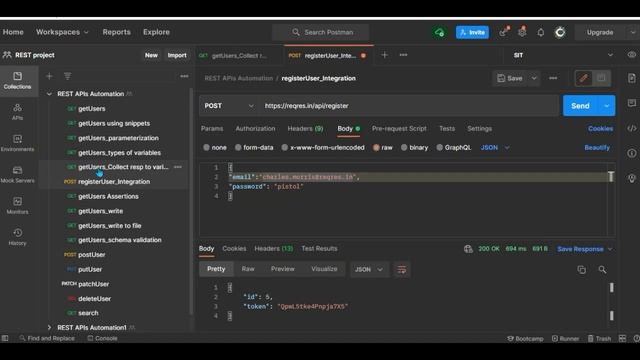The width and height of the screenshot is (640, 360).
Task: Open the POST method dropdown
Action: click(x=229, y=106)
